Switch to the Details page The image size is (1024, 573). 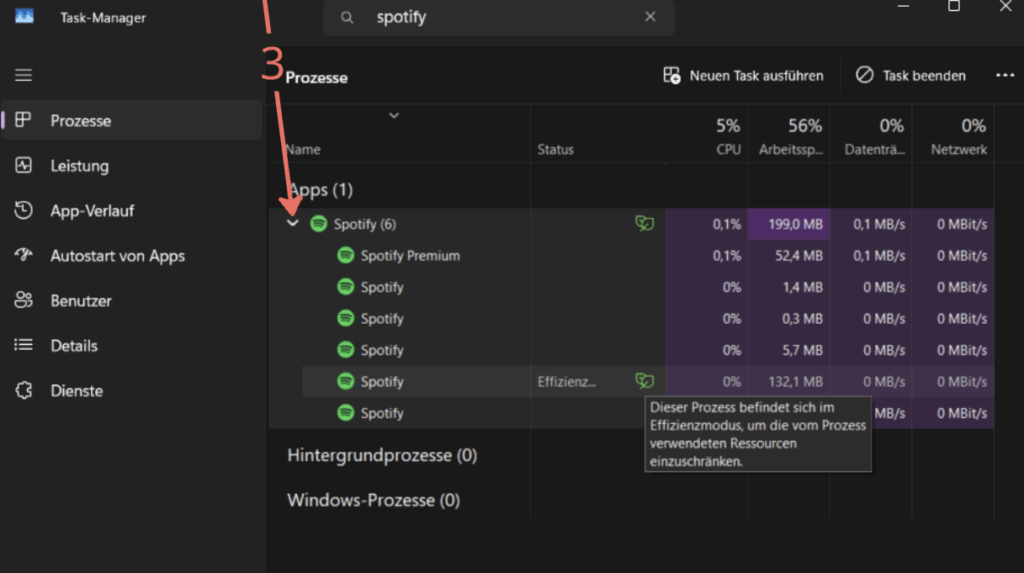[131, 346]
